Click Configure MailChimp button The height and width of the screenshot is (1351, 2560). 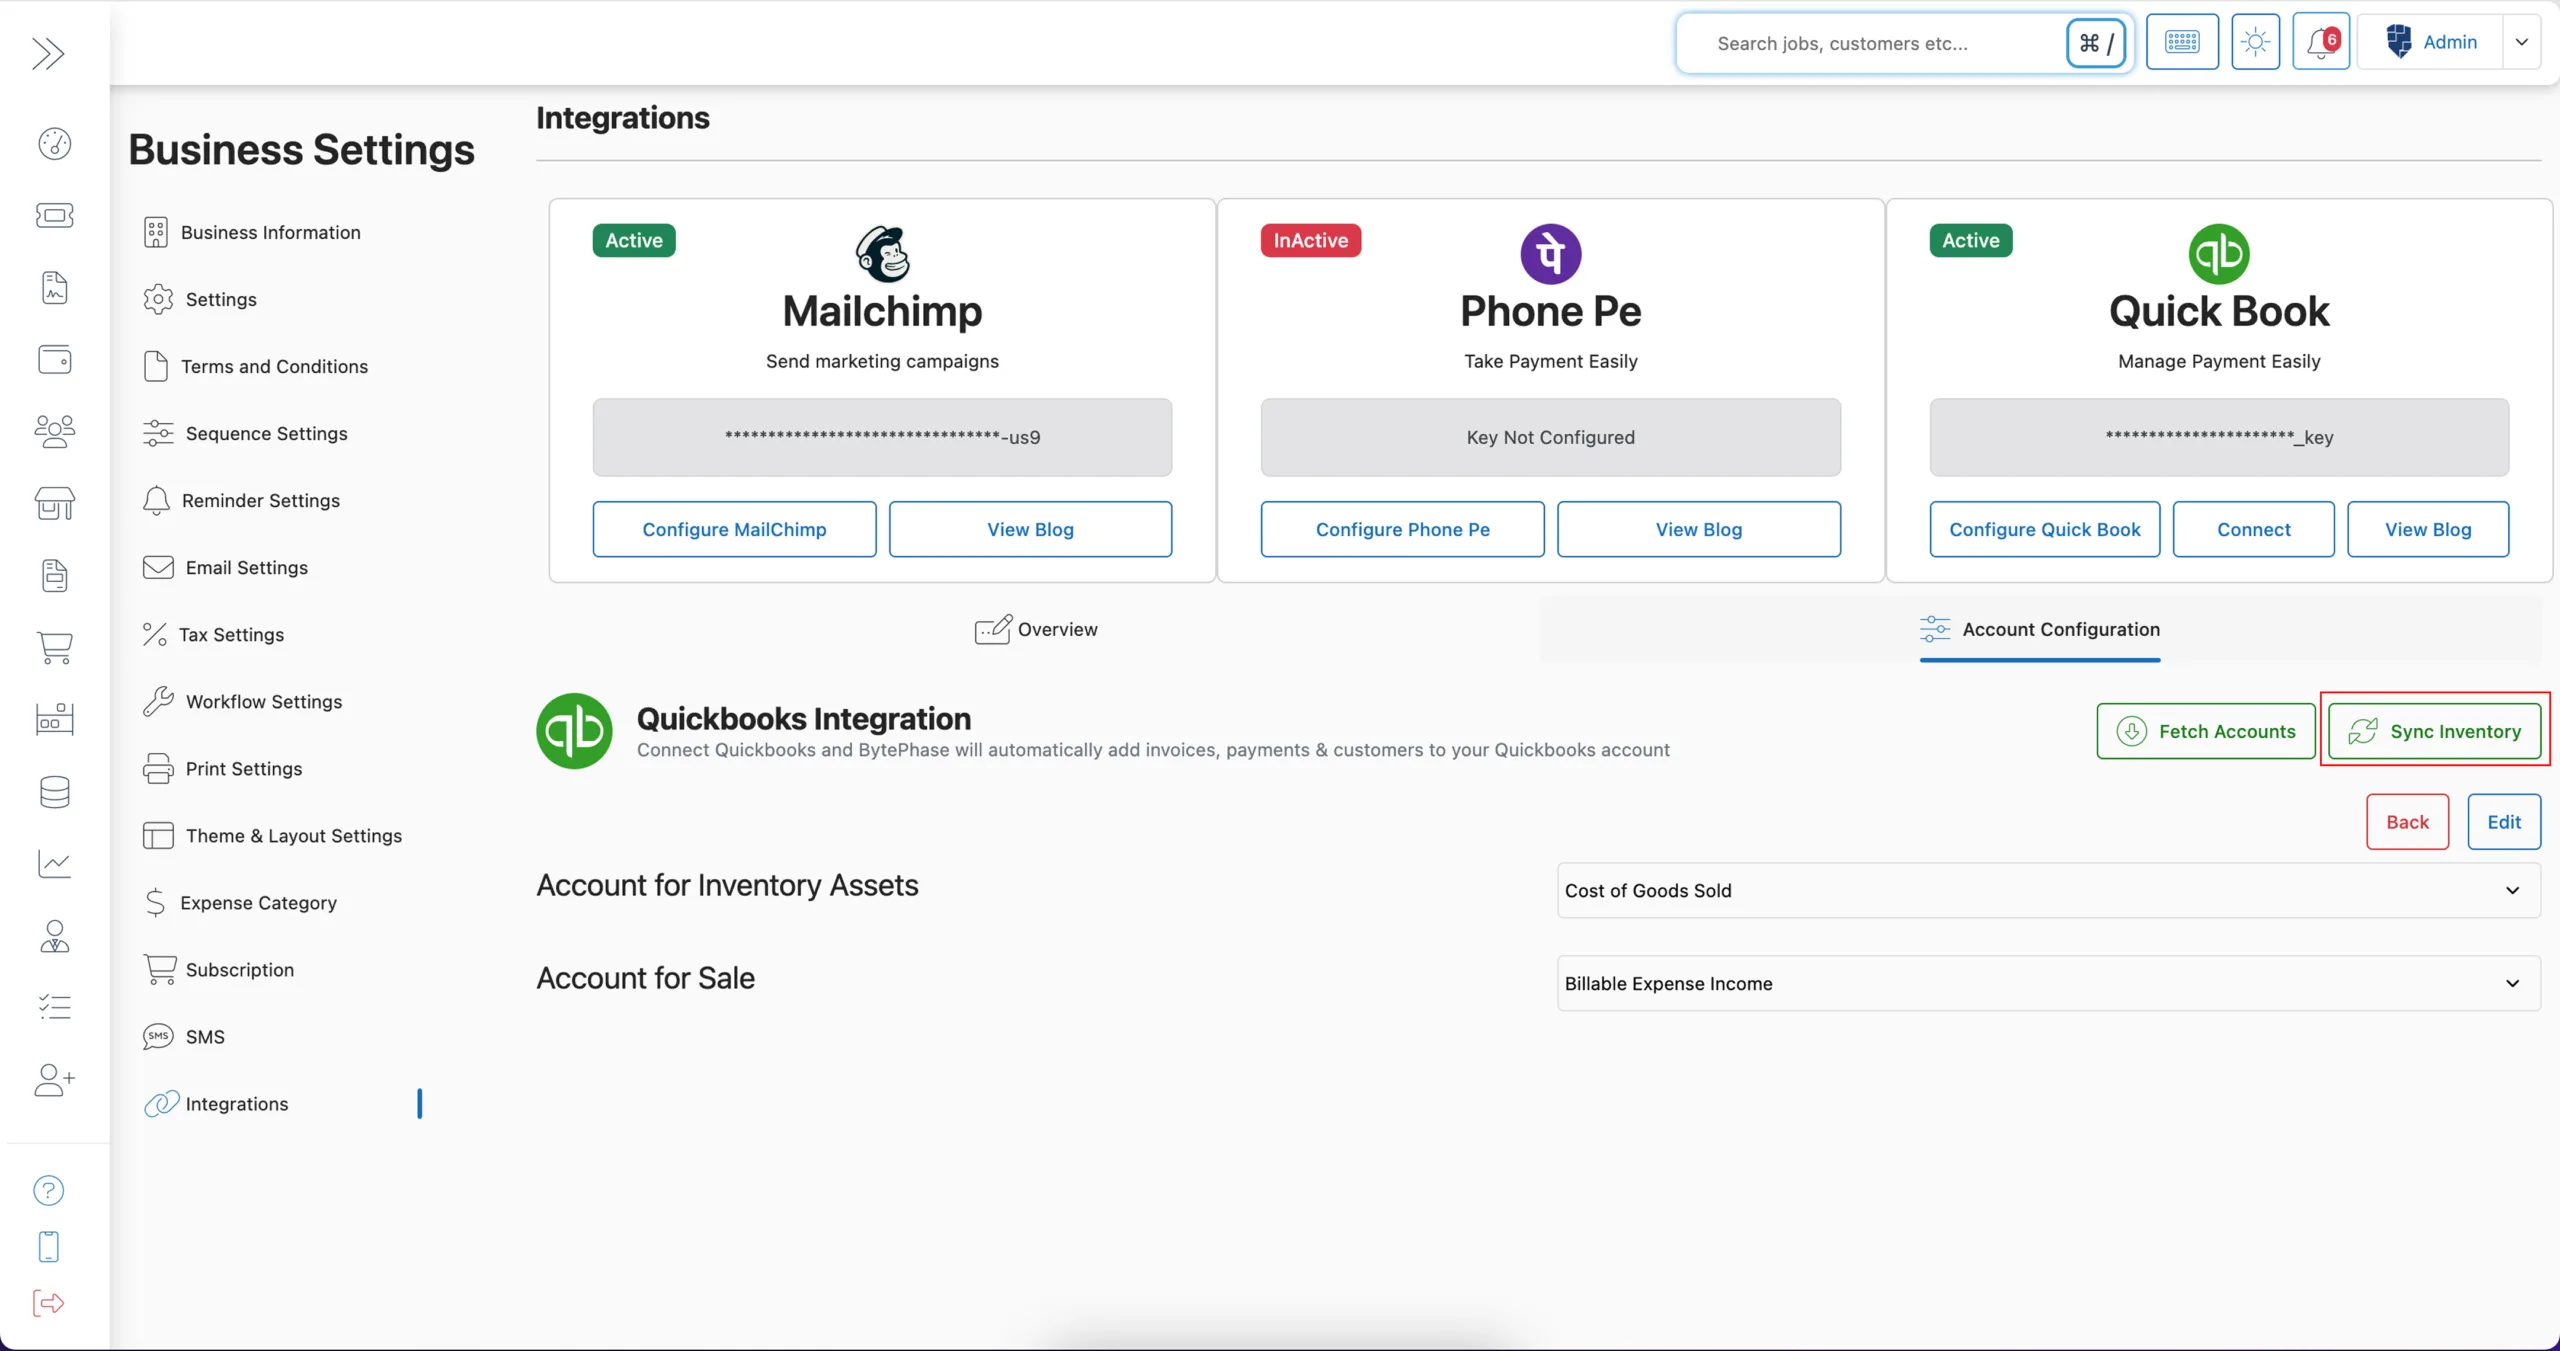pos(734,529)
